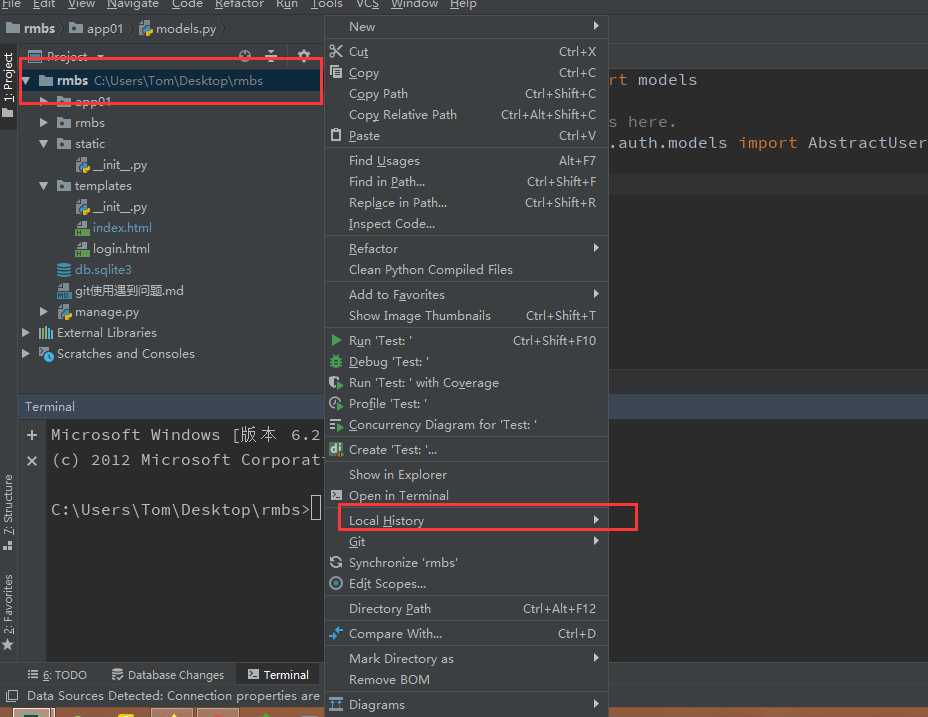
Task: Click the Diagrams icon
Action: tap(336, 704)
